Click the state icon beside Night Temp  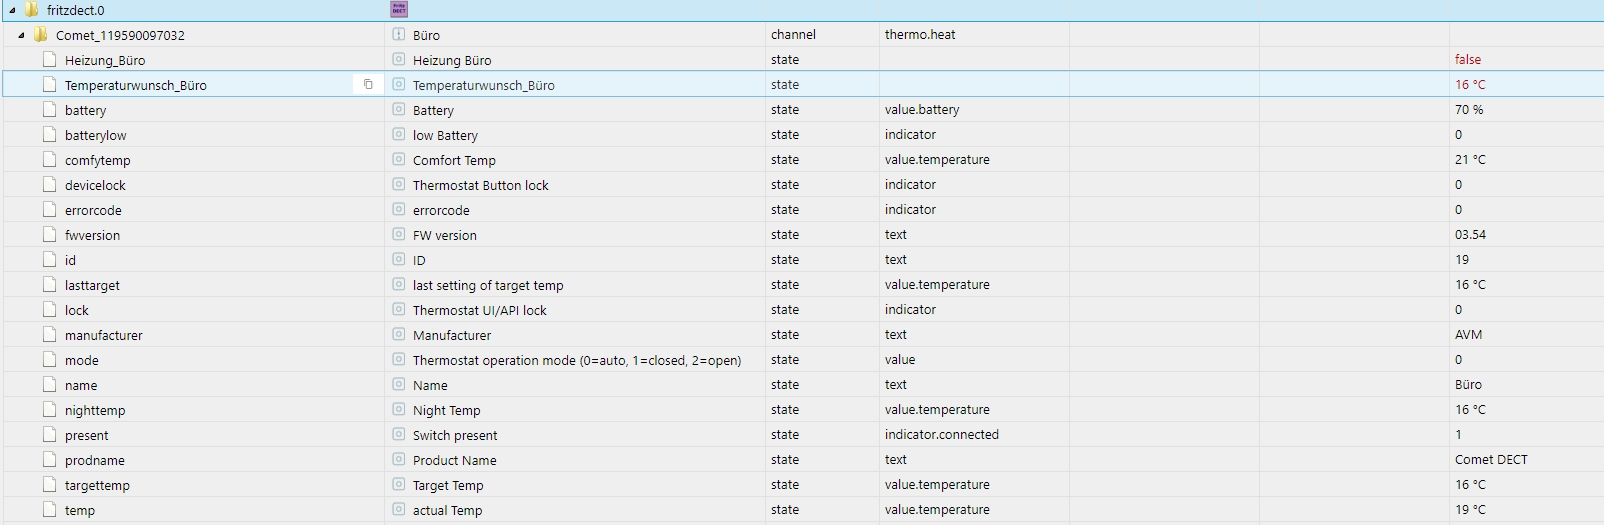coord(399,410)
